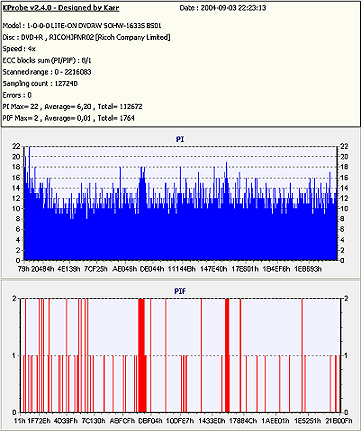Screen dimensions: 361x431
Task: Click the 1 label on PIF right axis
Action: tap(346, 356)
